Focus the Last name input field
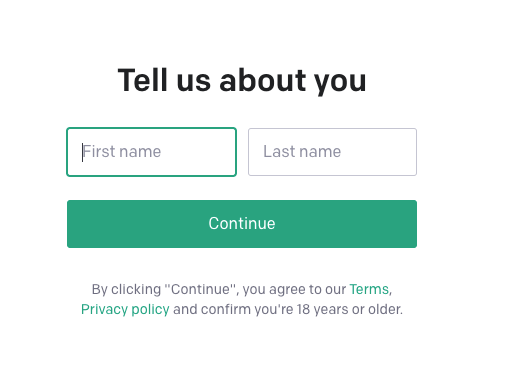 tap(332, 152)
